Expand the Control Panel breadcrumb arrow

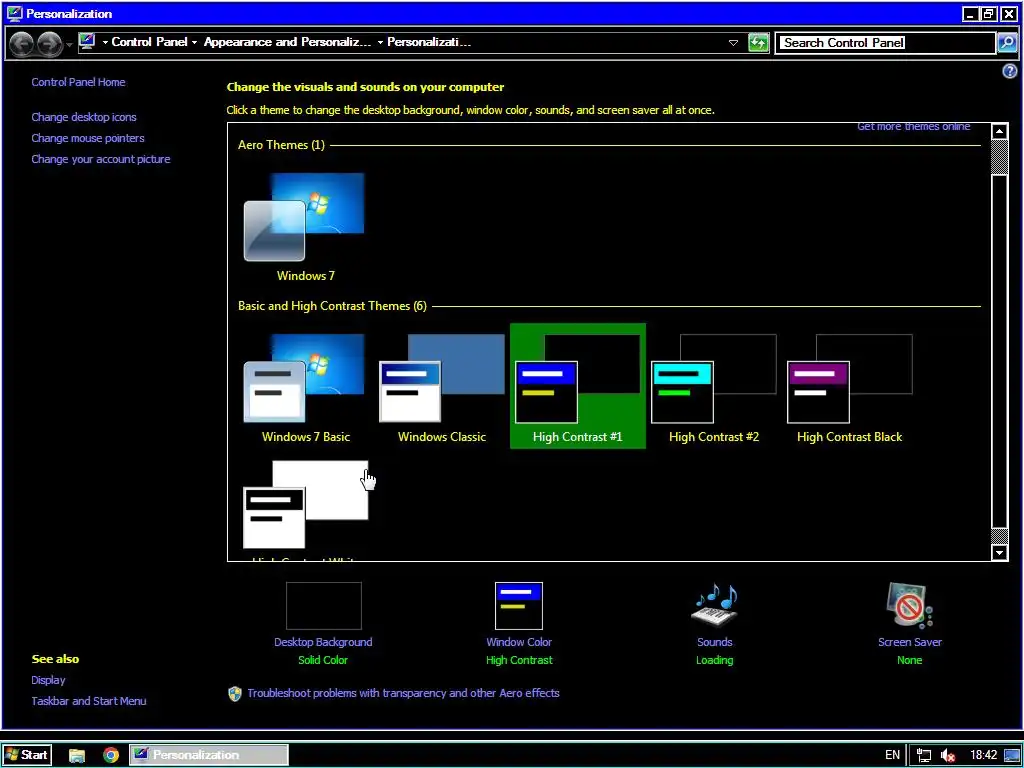tap(194, 42)
